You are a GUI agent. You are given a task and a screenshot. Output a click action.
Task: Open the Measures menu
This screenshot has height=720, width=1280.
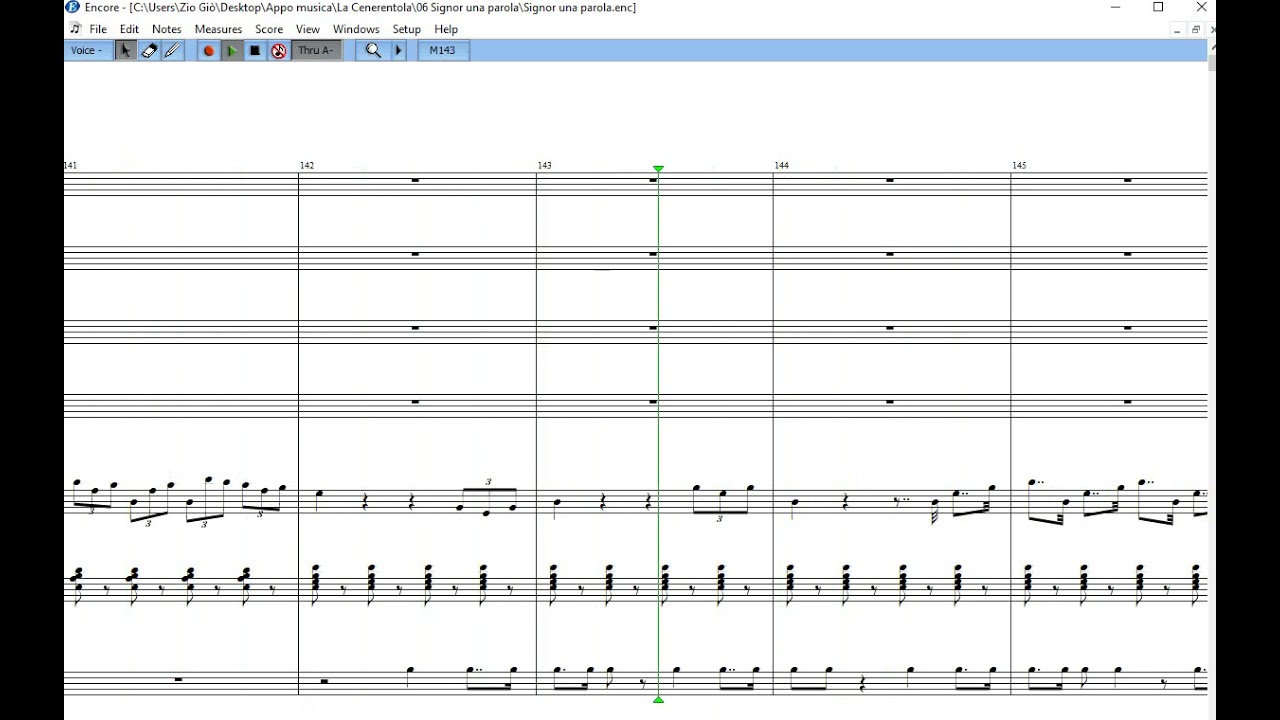[x=218, y=29]
